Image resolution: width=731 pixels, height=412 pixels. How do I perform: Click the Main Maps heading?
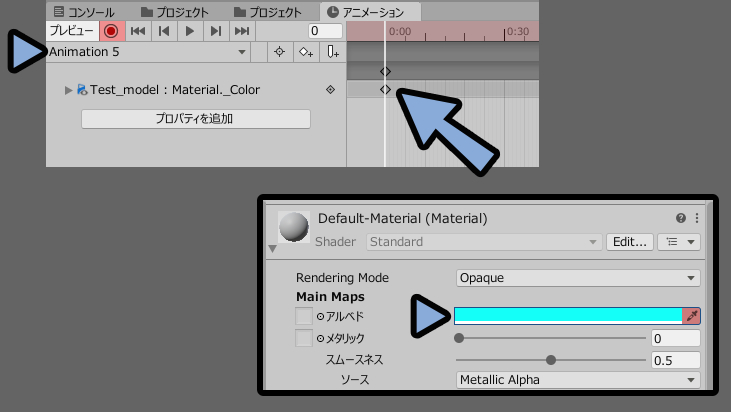331,297
